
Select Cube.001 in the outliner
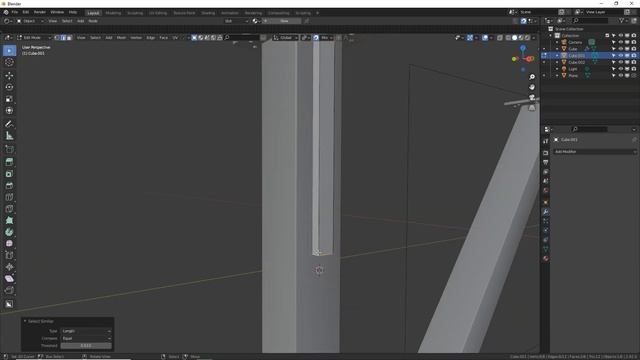pos(576,56)
